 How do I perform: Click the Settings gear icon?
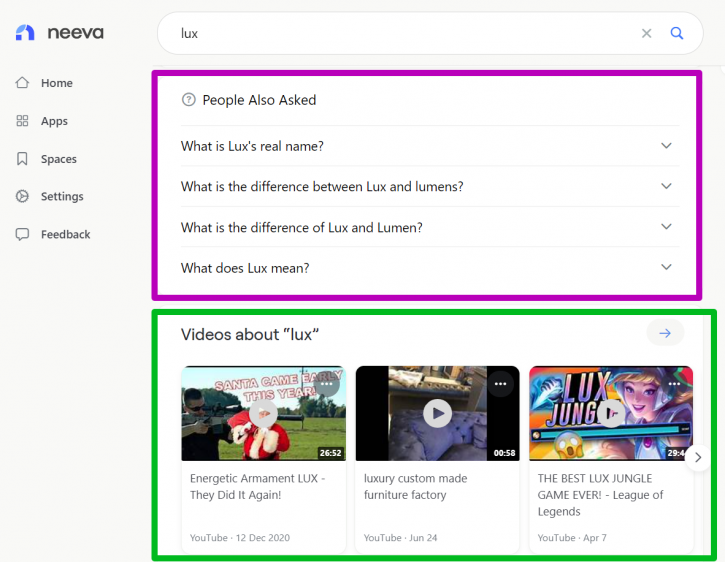[22, 196]
